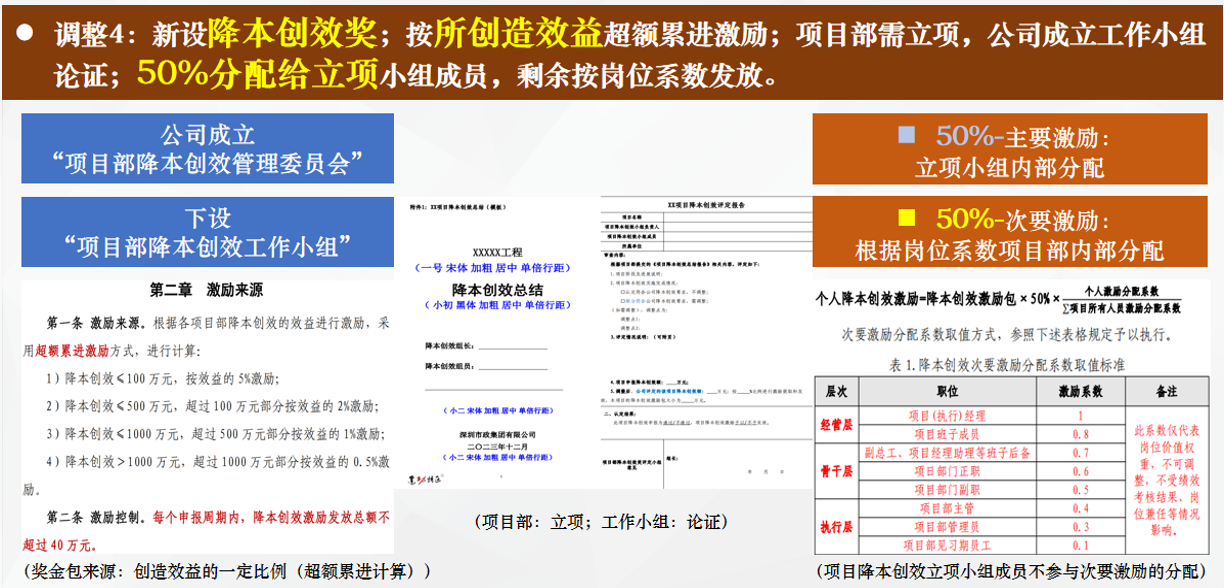Select coefficient 1 in the 项目(执行)经理 row
This screenshot has width=1224, height=588.
(x=1080, y=415)
